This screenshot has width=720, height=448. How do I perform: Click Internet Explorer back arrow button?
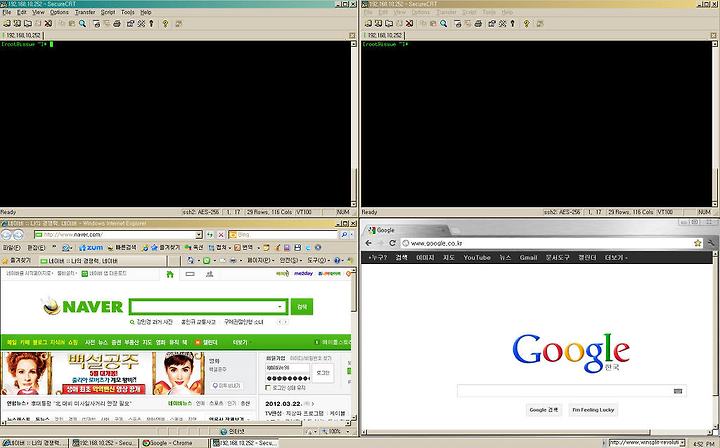6,235
